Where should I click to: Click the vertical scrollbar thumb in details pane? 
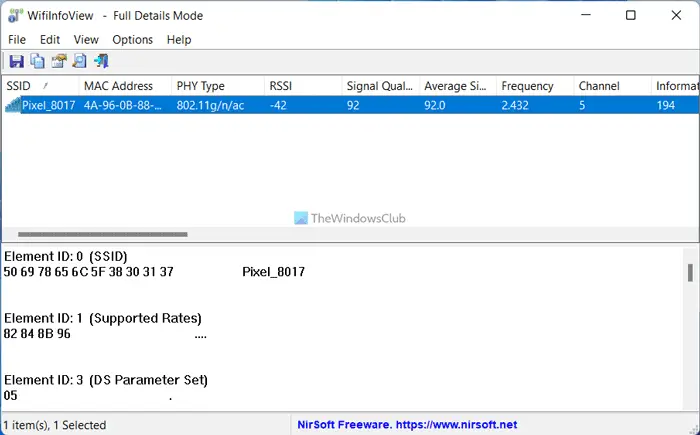(x=690, y=273)
